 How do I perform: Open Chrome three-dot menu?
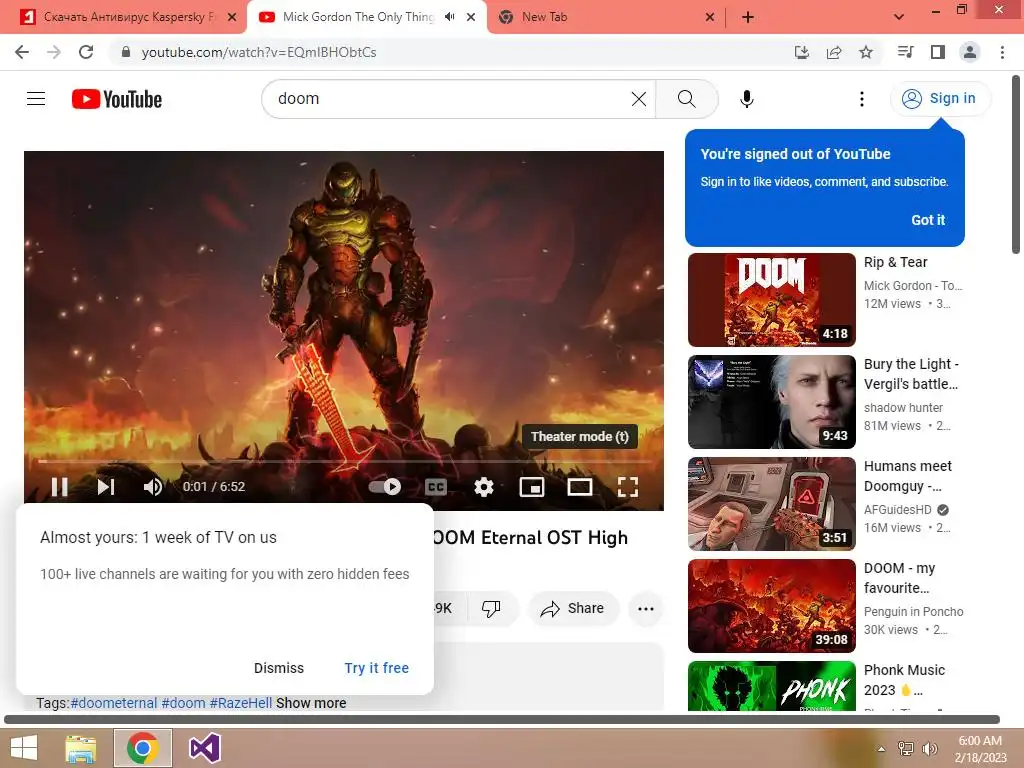tap(1002, 52)
